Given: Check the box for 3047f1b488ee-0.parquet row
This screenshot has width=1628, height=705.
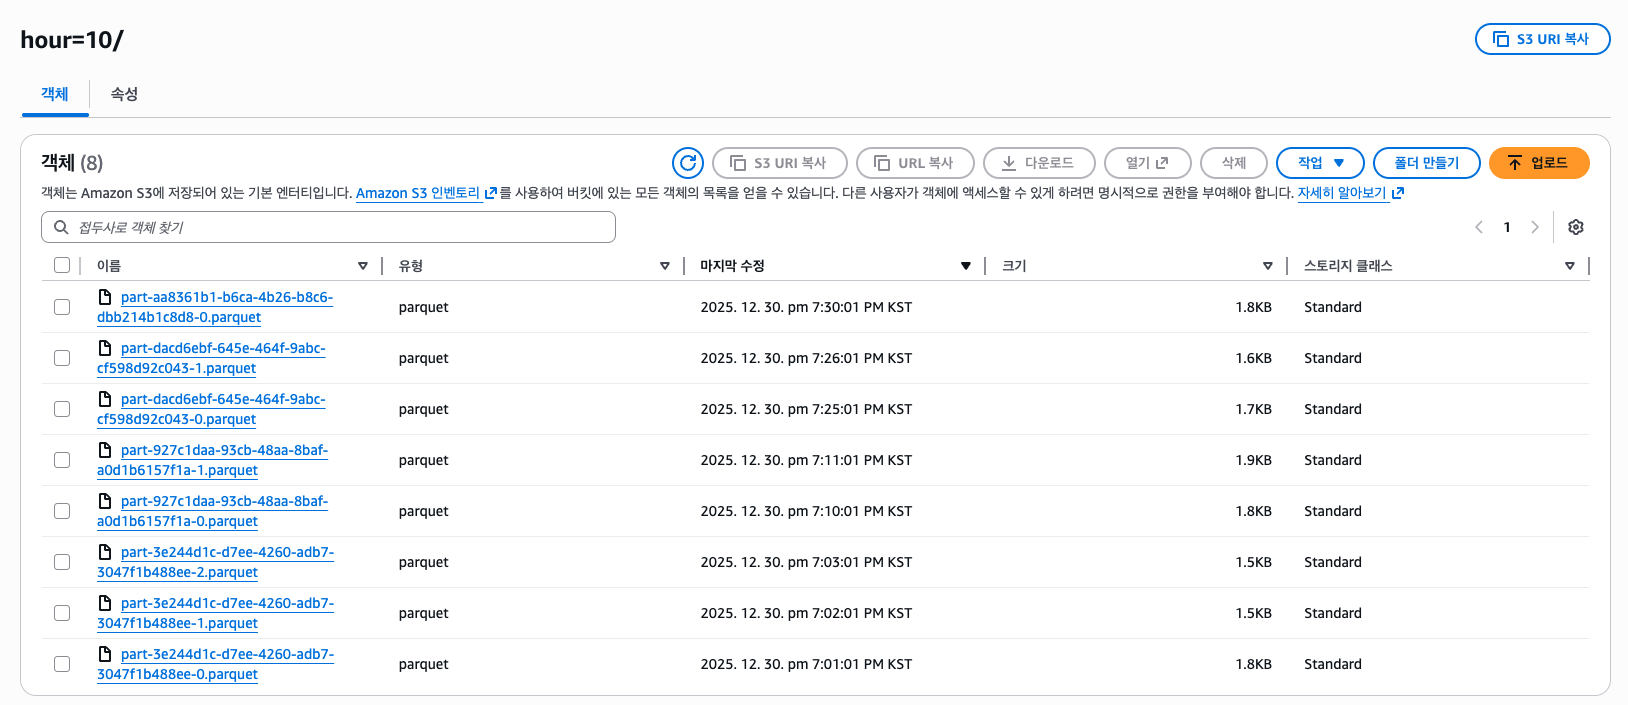Looking at the screenshot, I should pos(62,664).
